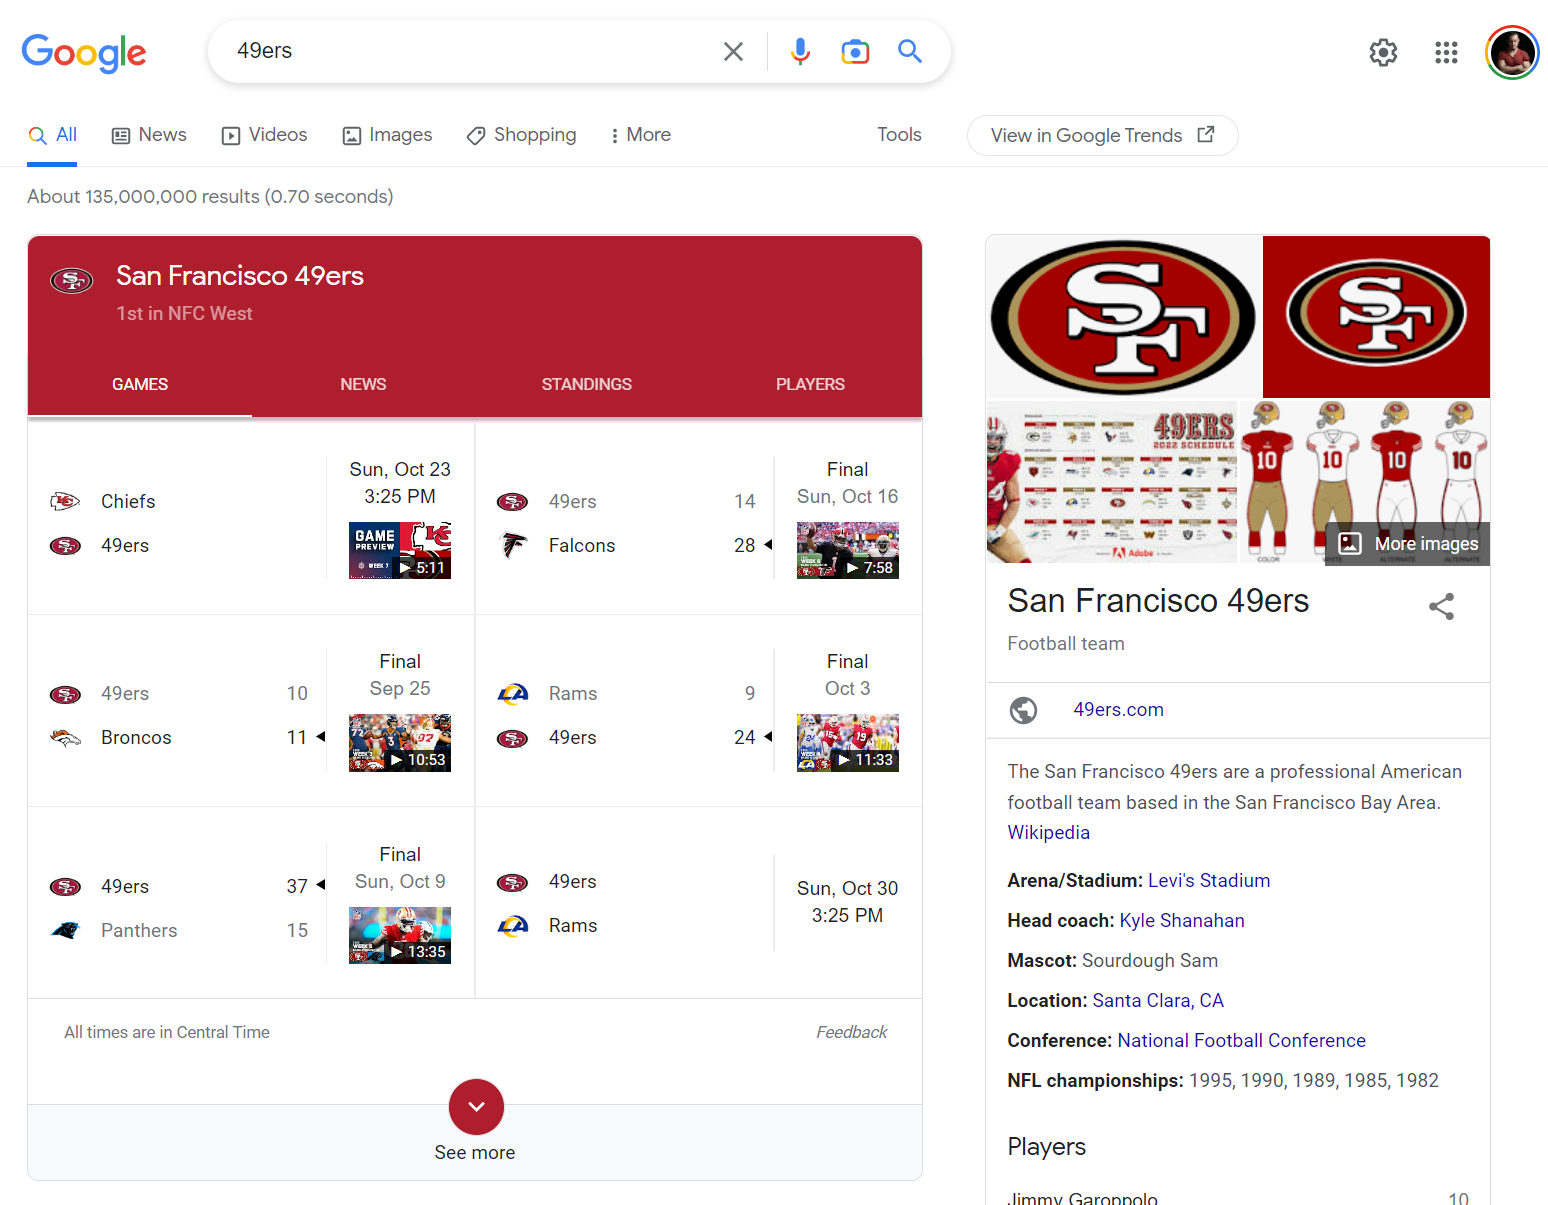This screenshot has width=1548, height=1205.
Task: Select the All results tab
Action: pyautogui.click(x=53, y=135)
